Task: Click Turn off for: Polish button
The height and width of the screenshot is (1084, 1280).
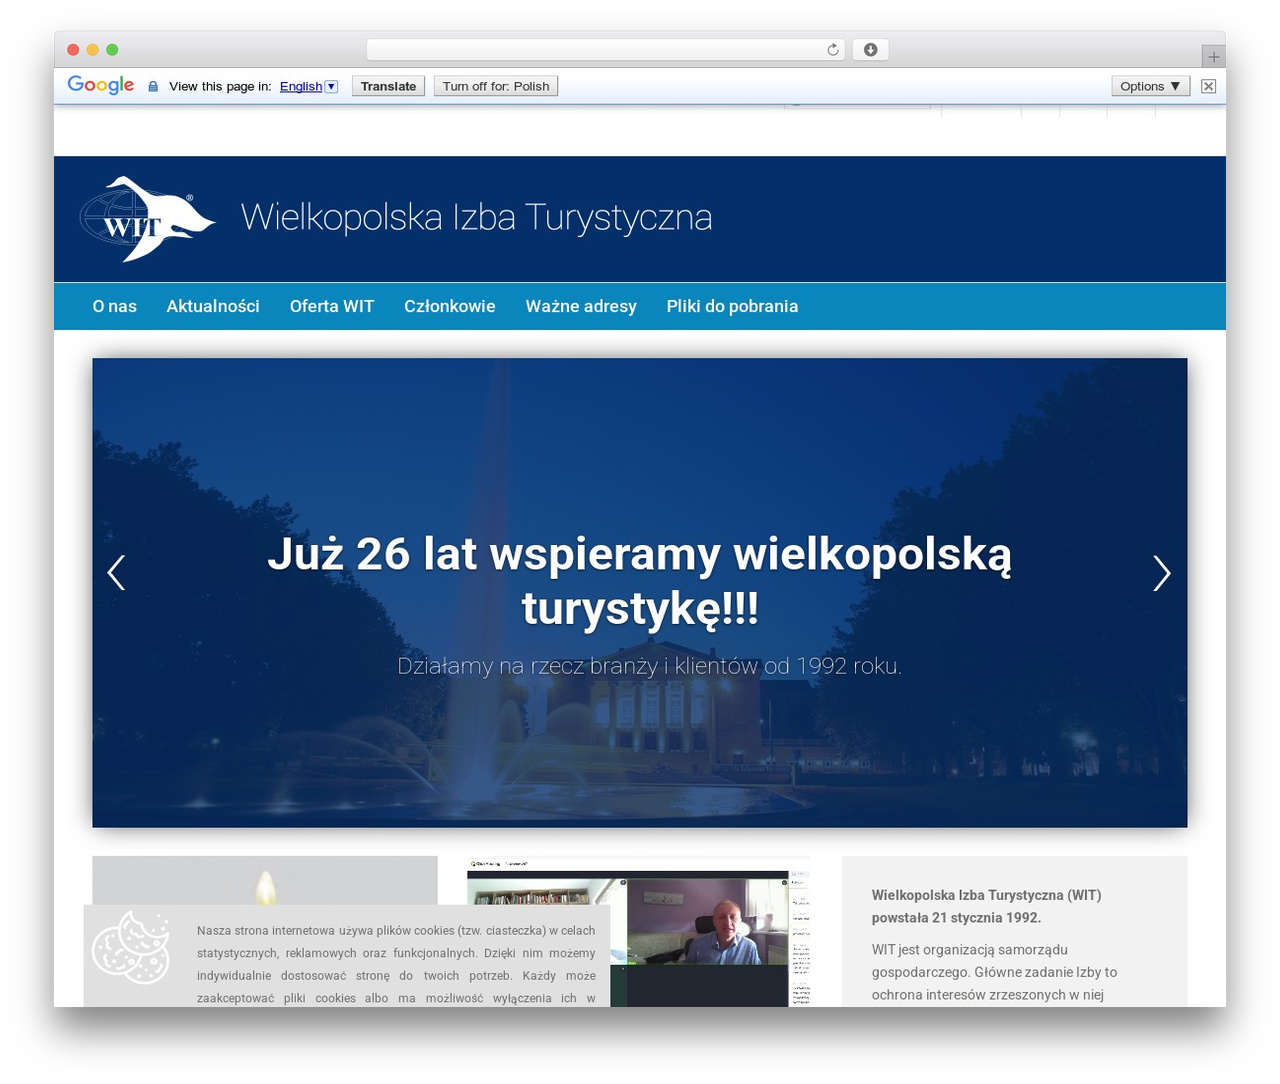Action: pyautogui.click(x=496, y=86)
